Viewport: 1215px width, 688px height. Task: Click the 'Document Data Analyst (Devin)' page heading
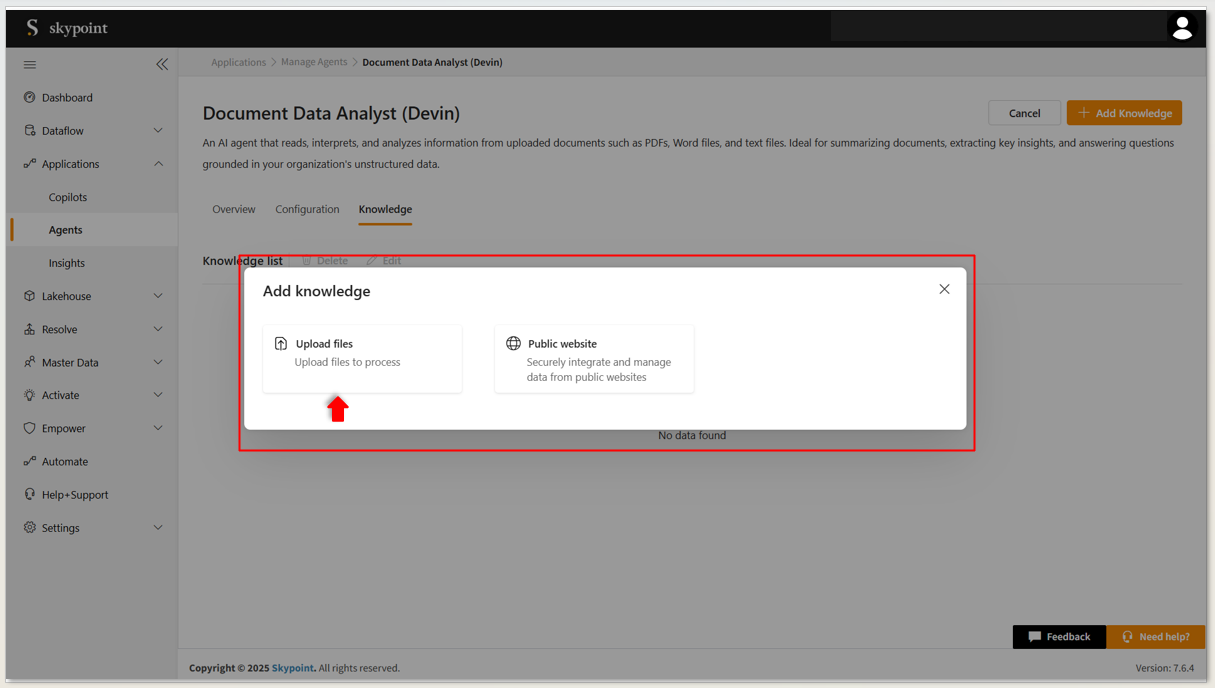coord(331,114)
